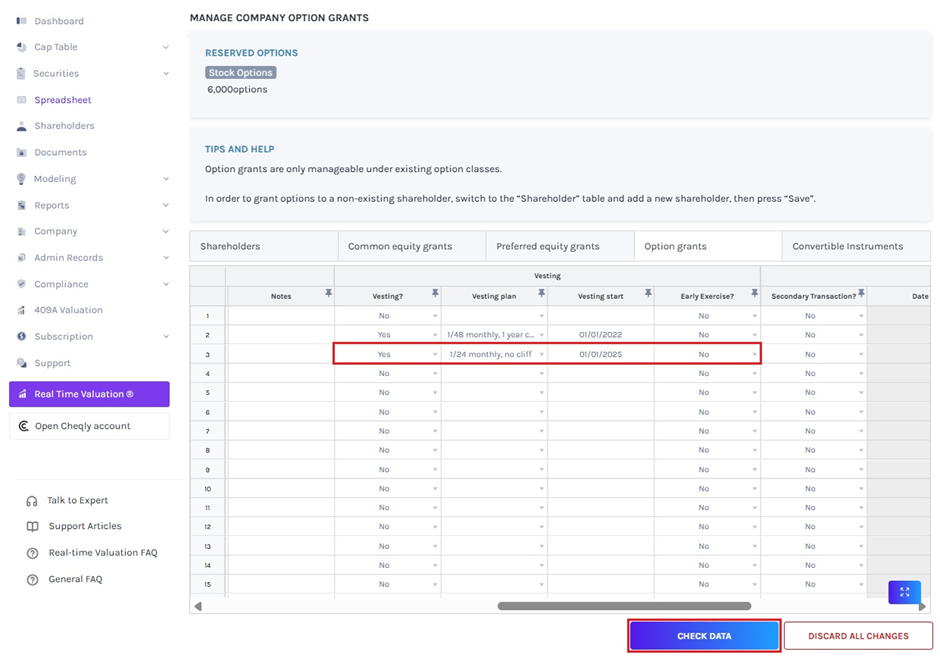Click the Shareholders person icon
Screen dimensions: 940x658
pyautogui.click(x=22, y=126)
